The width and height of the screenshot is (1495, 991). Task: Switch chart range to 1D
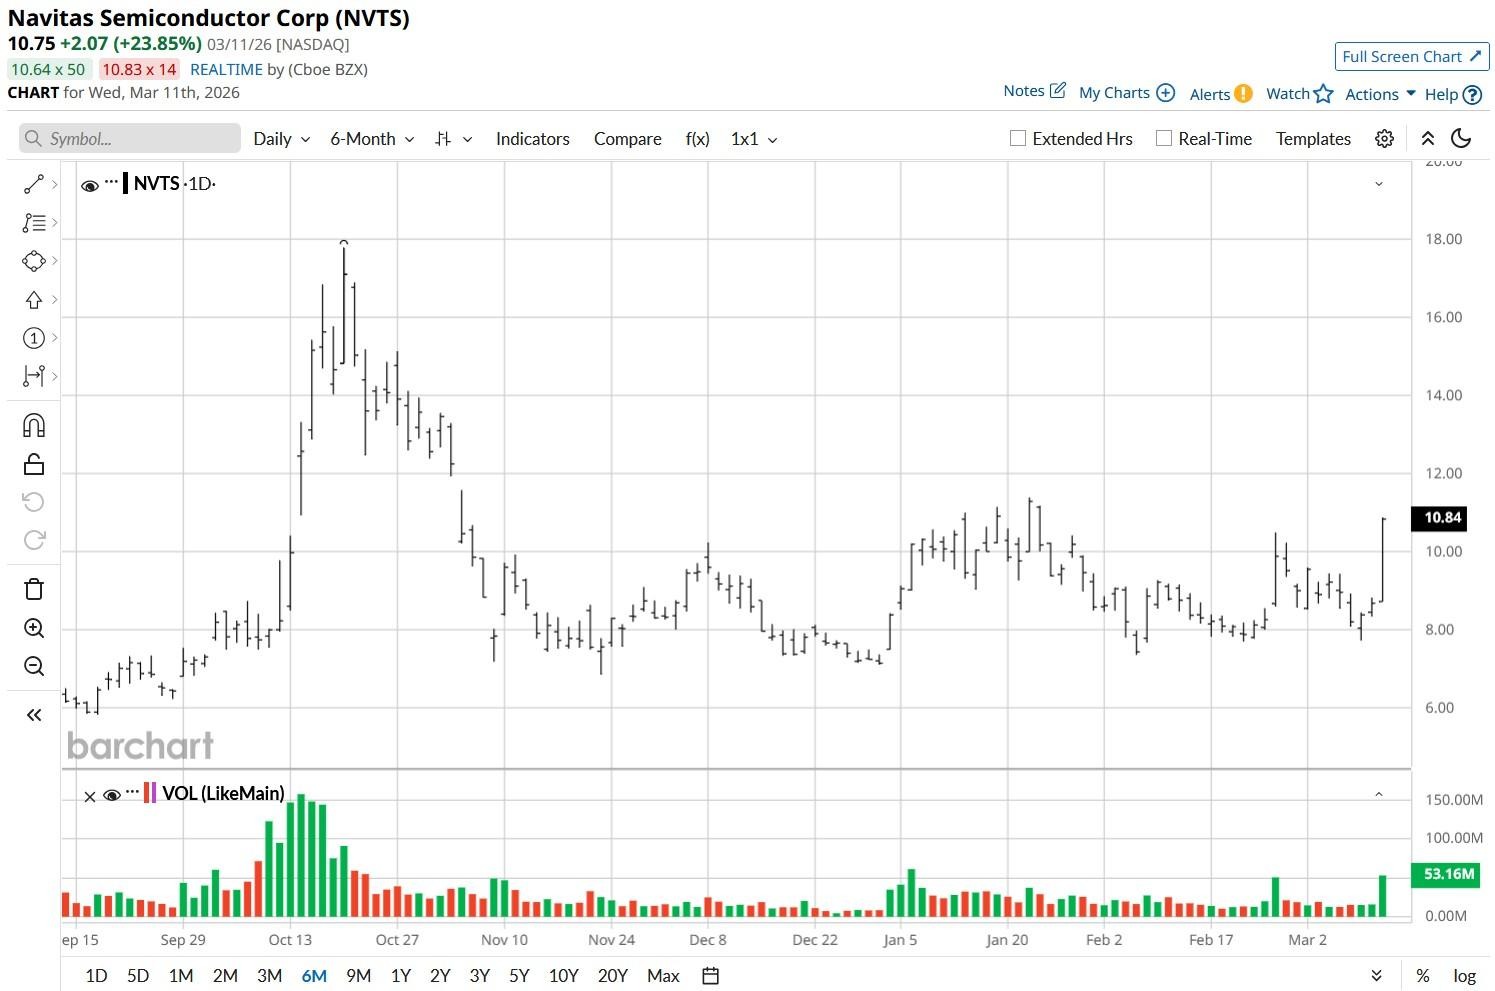96,976
